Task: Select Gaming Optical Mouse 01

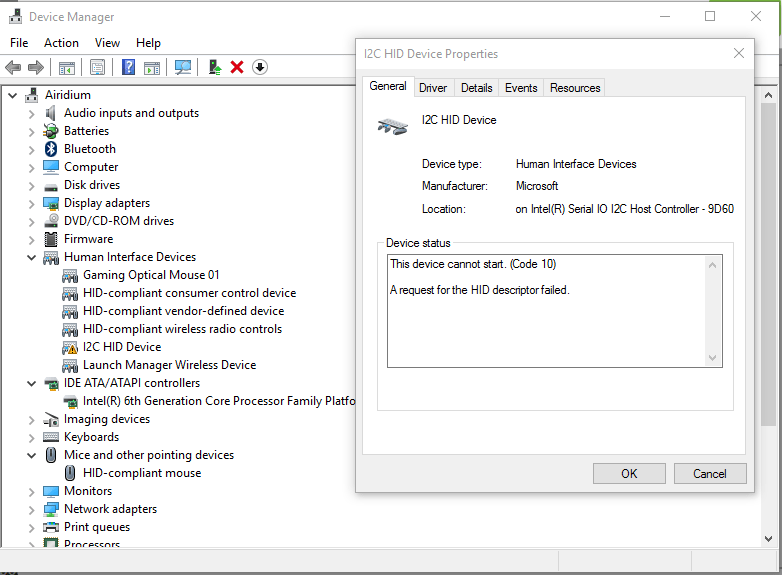Action: click(x=151, y=275)
